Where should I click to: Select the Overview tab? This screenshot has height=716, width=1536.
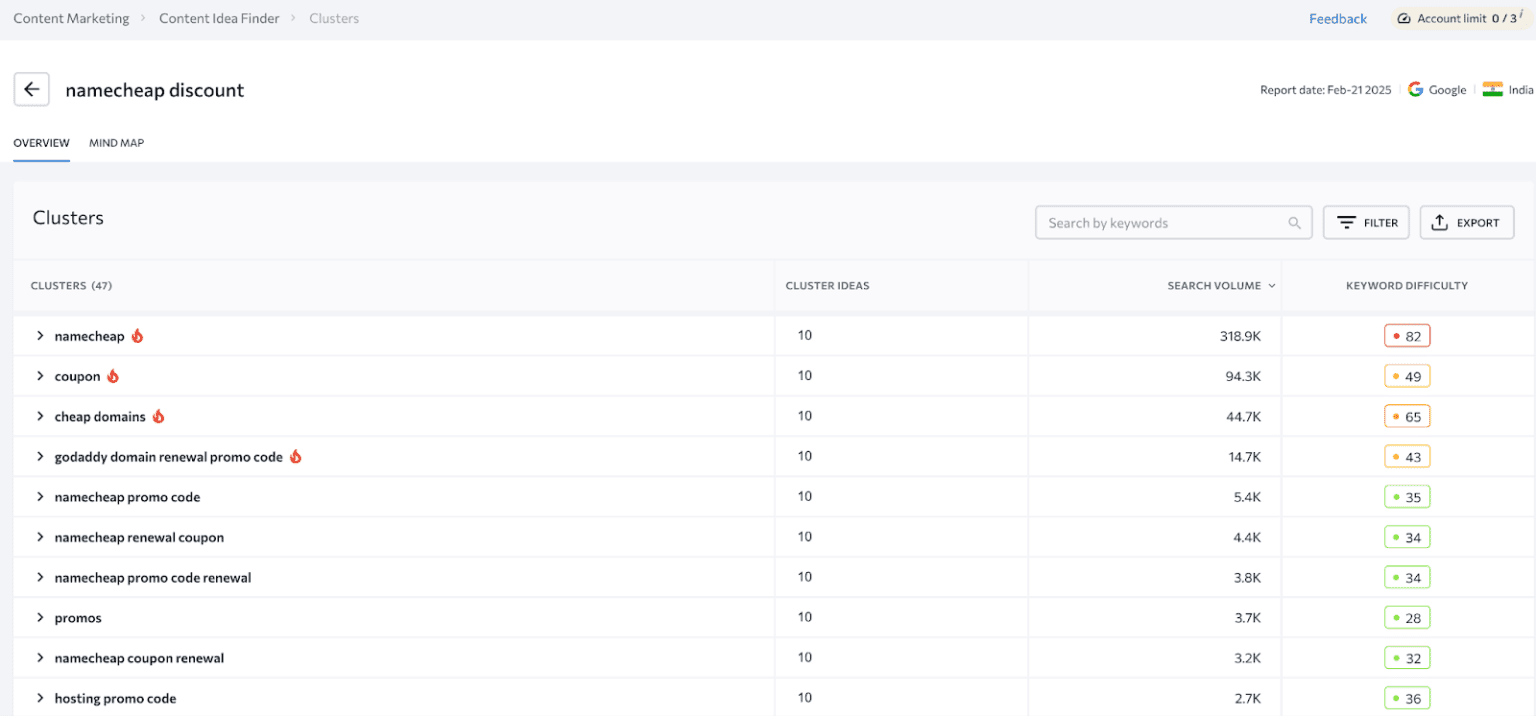coord(41,143)
